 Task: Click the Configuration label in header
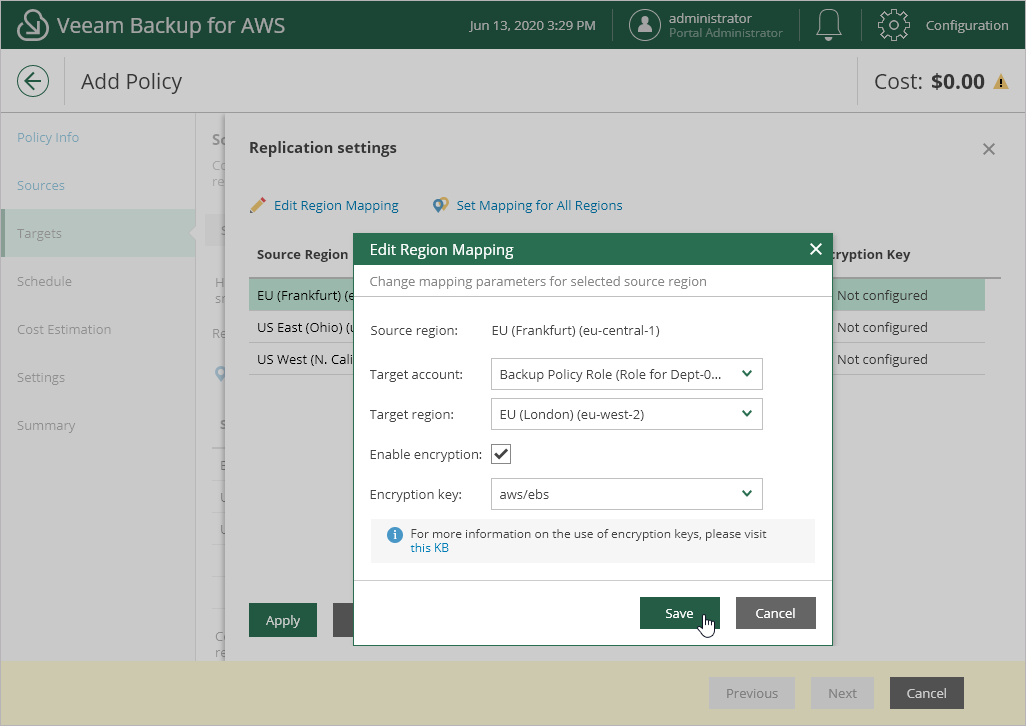(x=966, y=26)
